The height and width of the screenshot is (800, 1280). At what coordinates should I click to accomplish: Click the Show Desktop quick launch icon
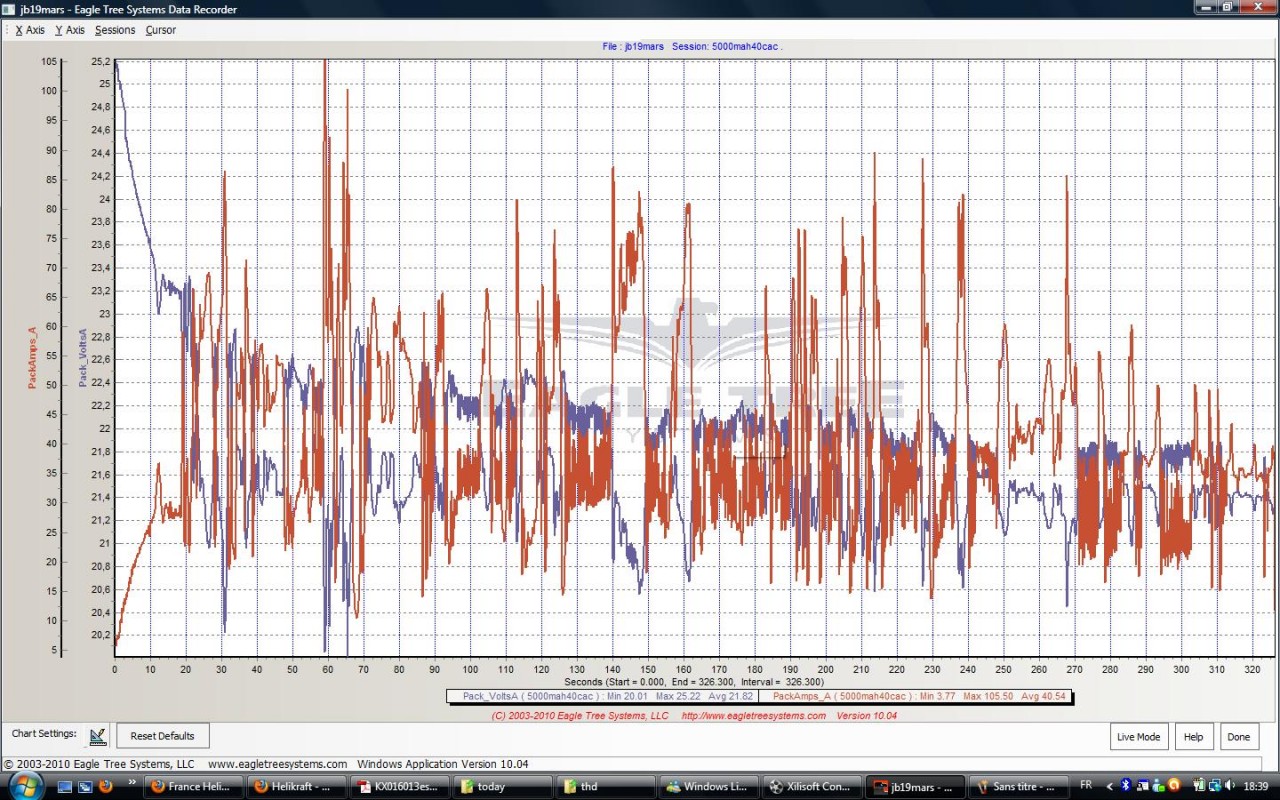[65, 787]
